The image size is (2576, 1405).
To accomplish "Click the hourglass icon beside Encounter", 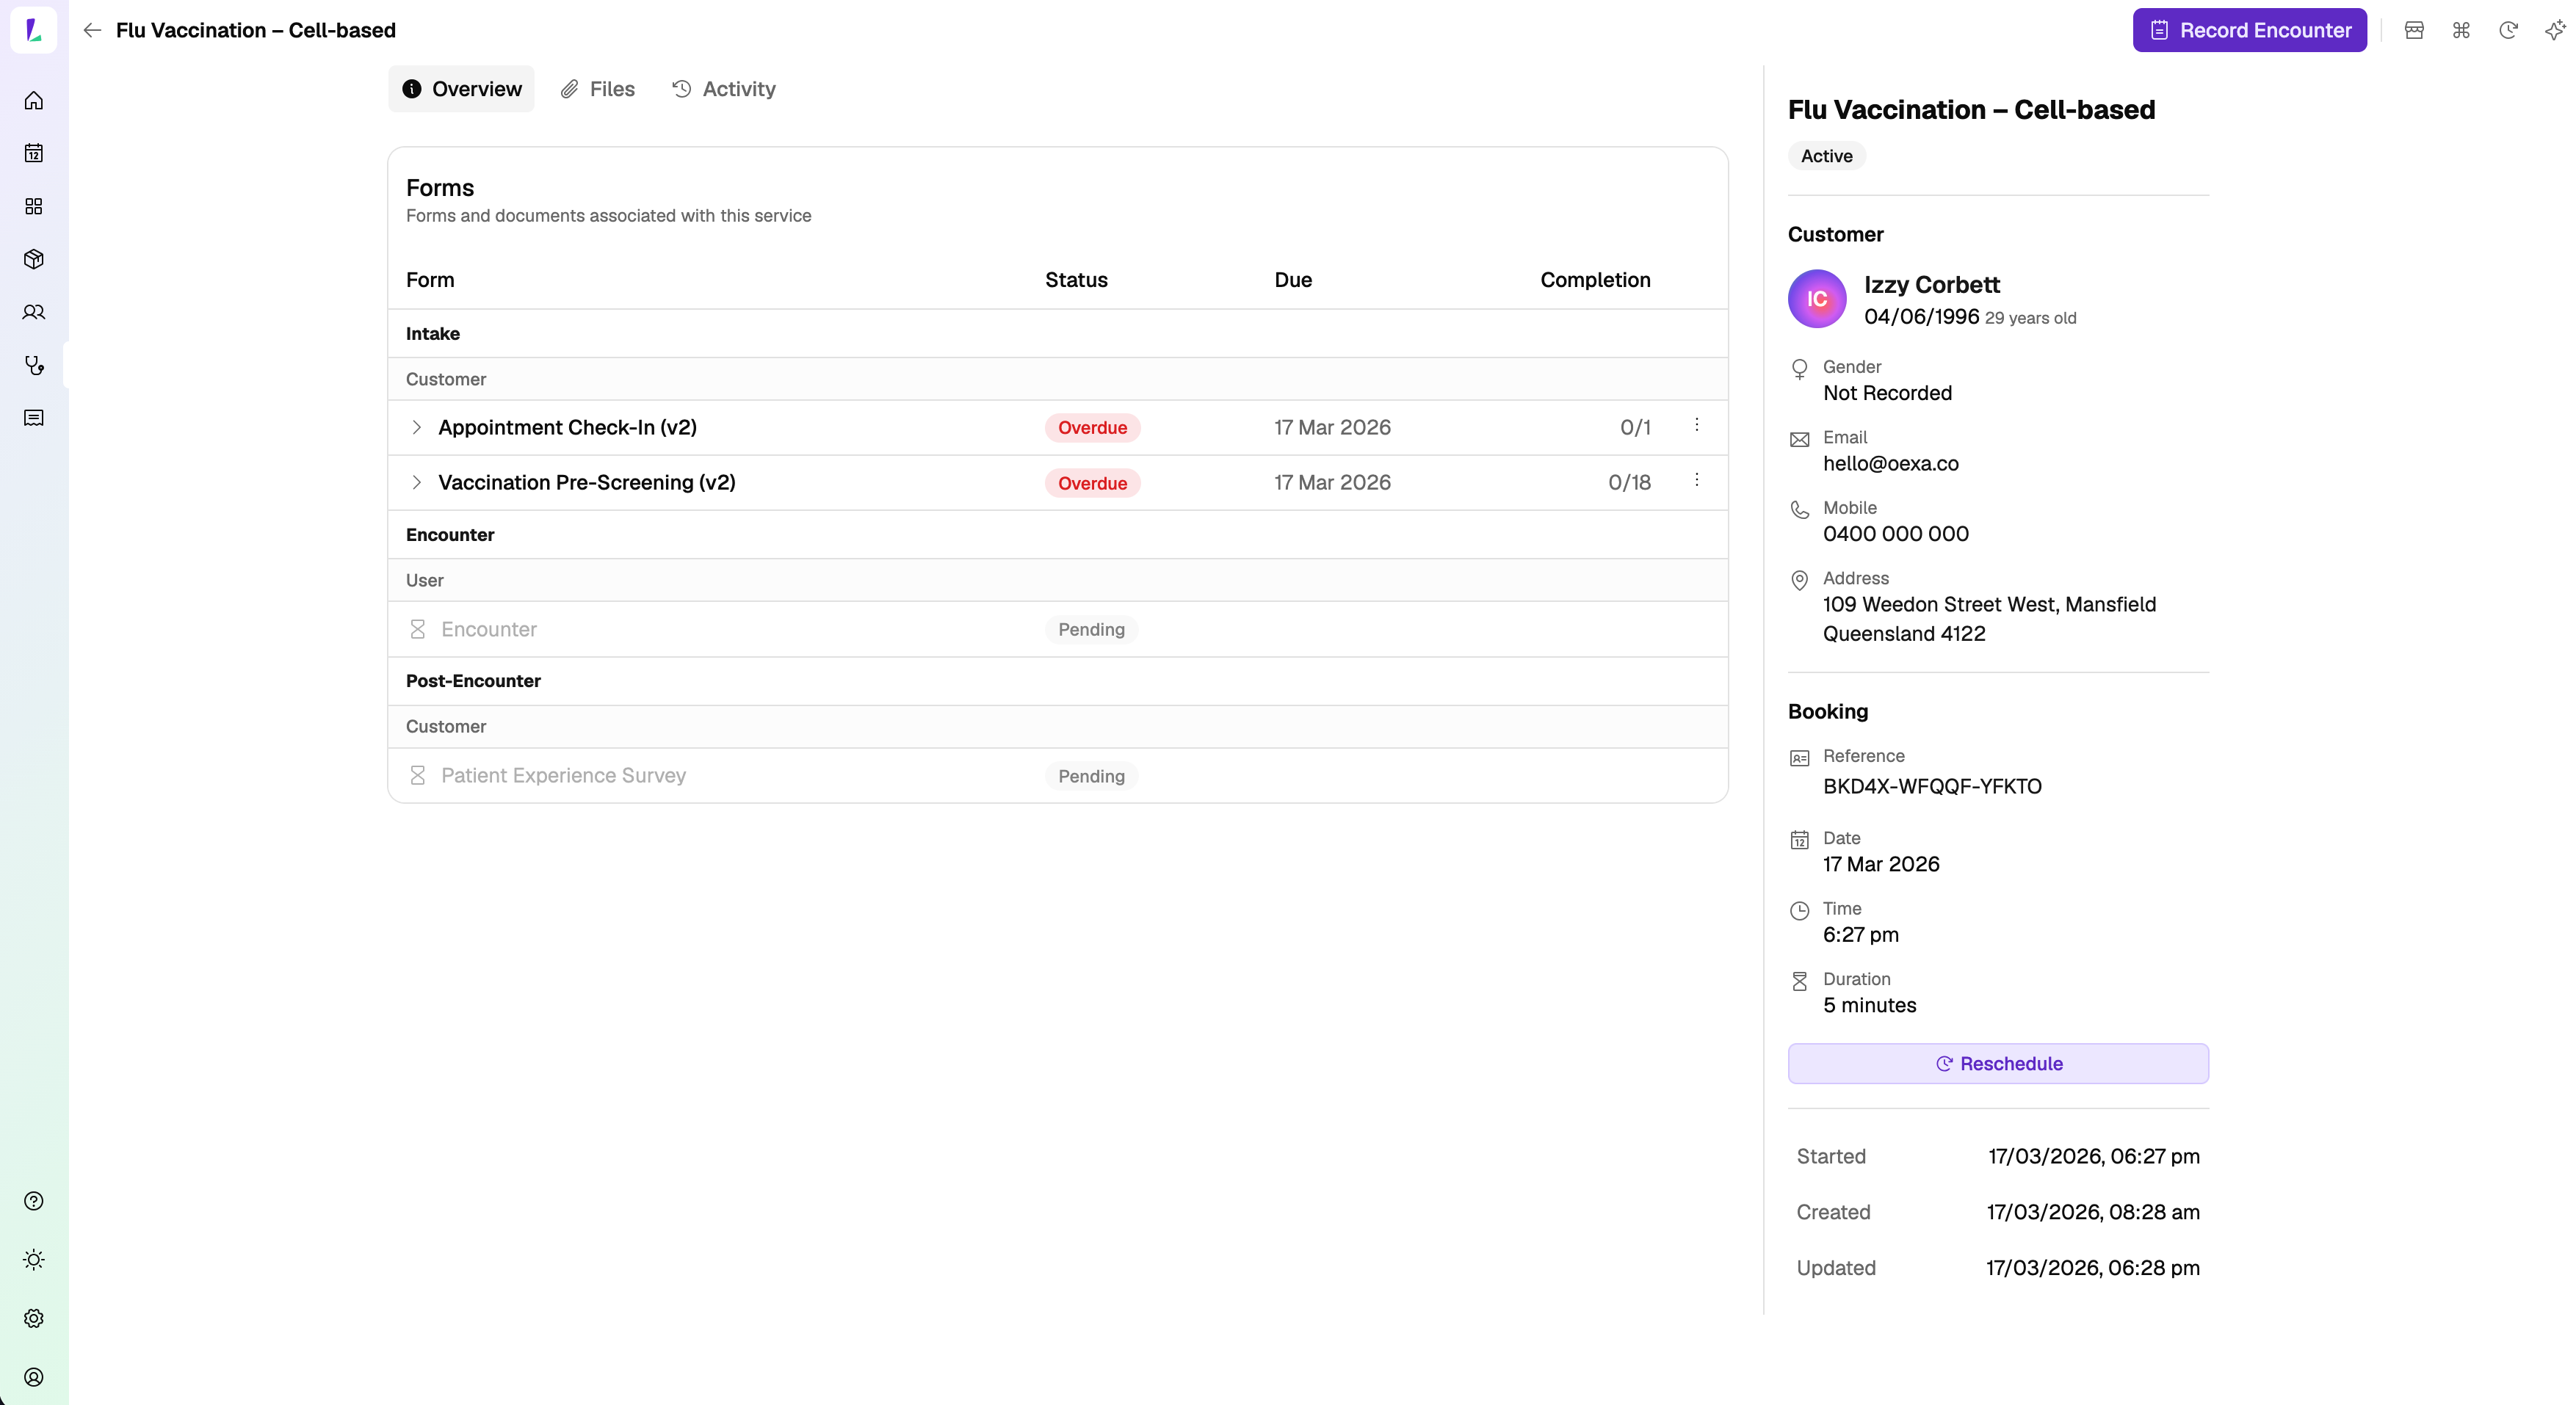I will coord(418,630).
